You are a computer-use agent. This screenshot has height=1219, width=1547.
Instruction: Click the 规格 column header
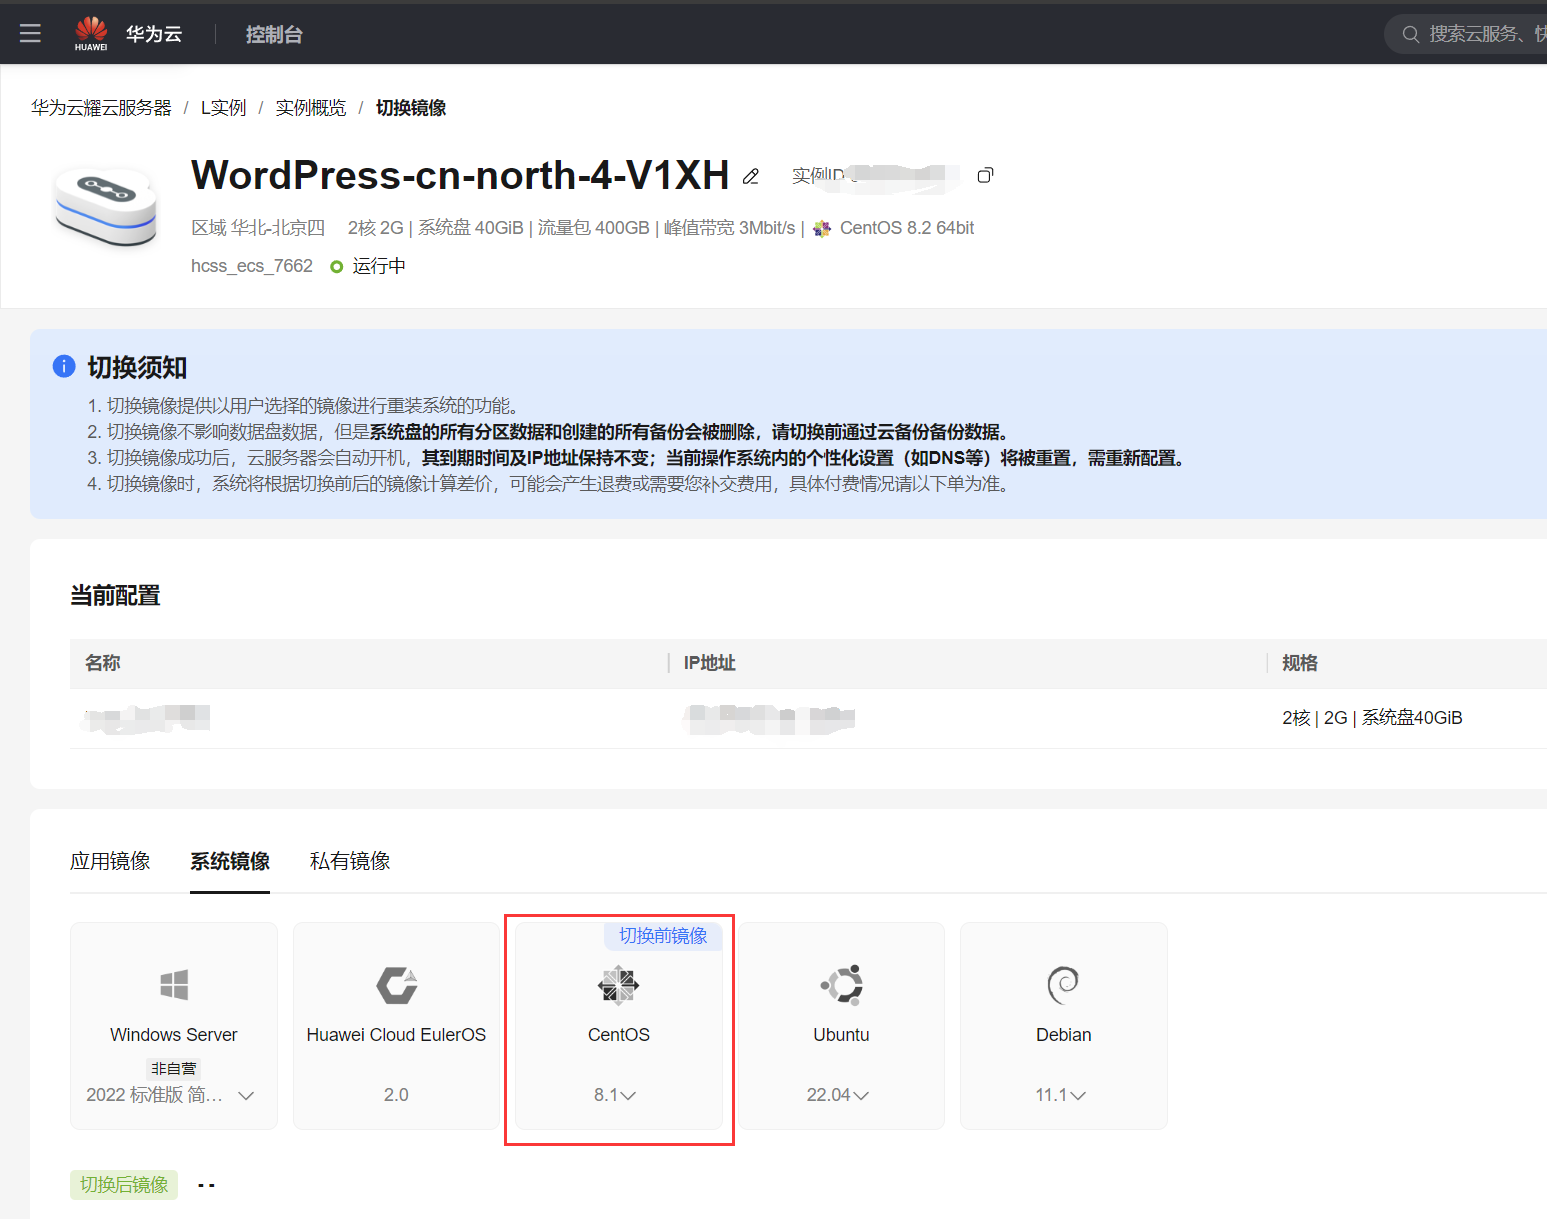(1300, 663)
